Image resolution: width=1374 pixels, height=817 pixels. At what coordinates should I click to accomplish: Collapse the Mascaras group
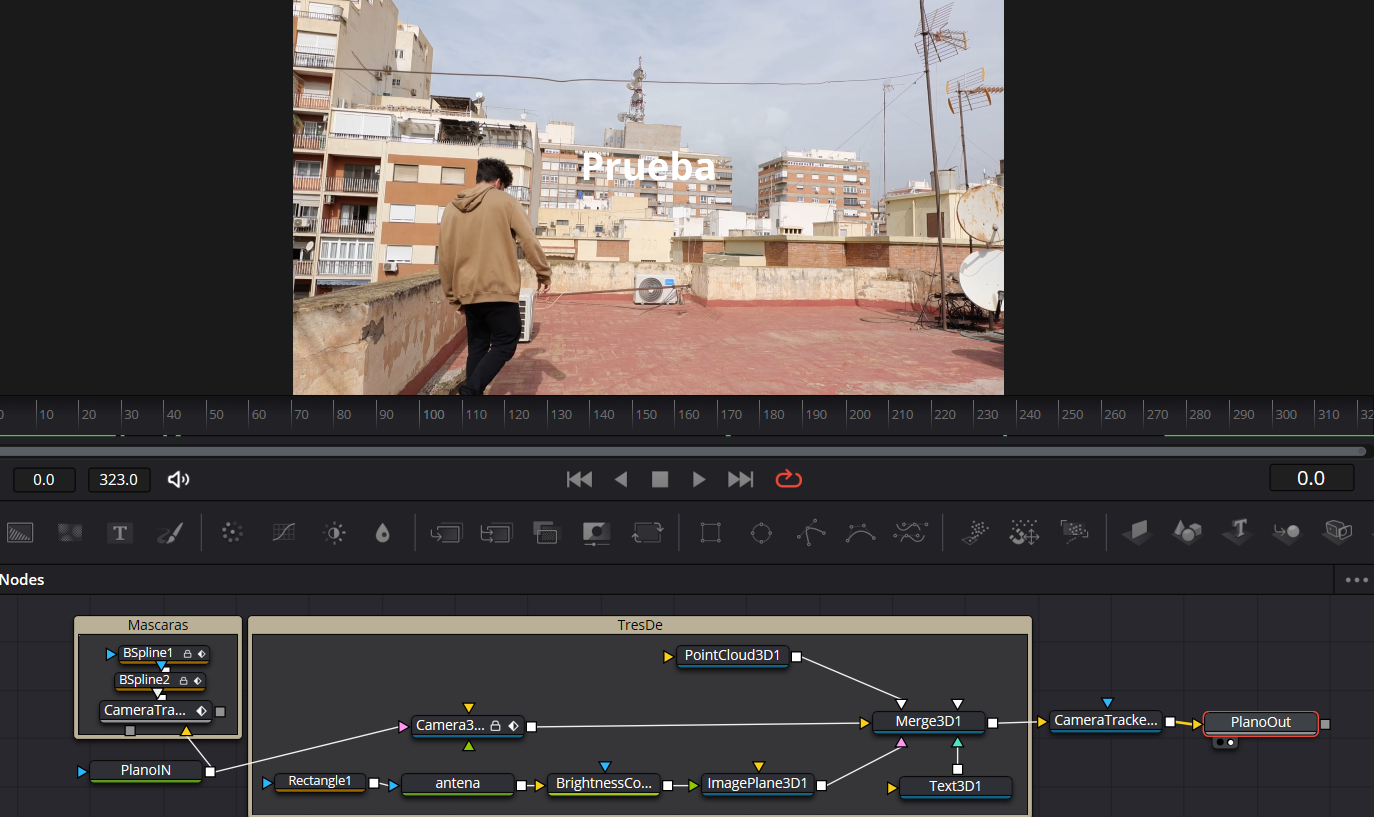pyautogui.click(x=158, y=624)
